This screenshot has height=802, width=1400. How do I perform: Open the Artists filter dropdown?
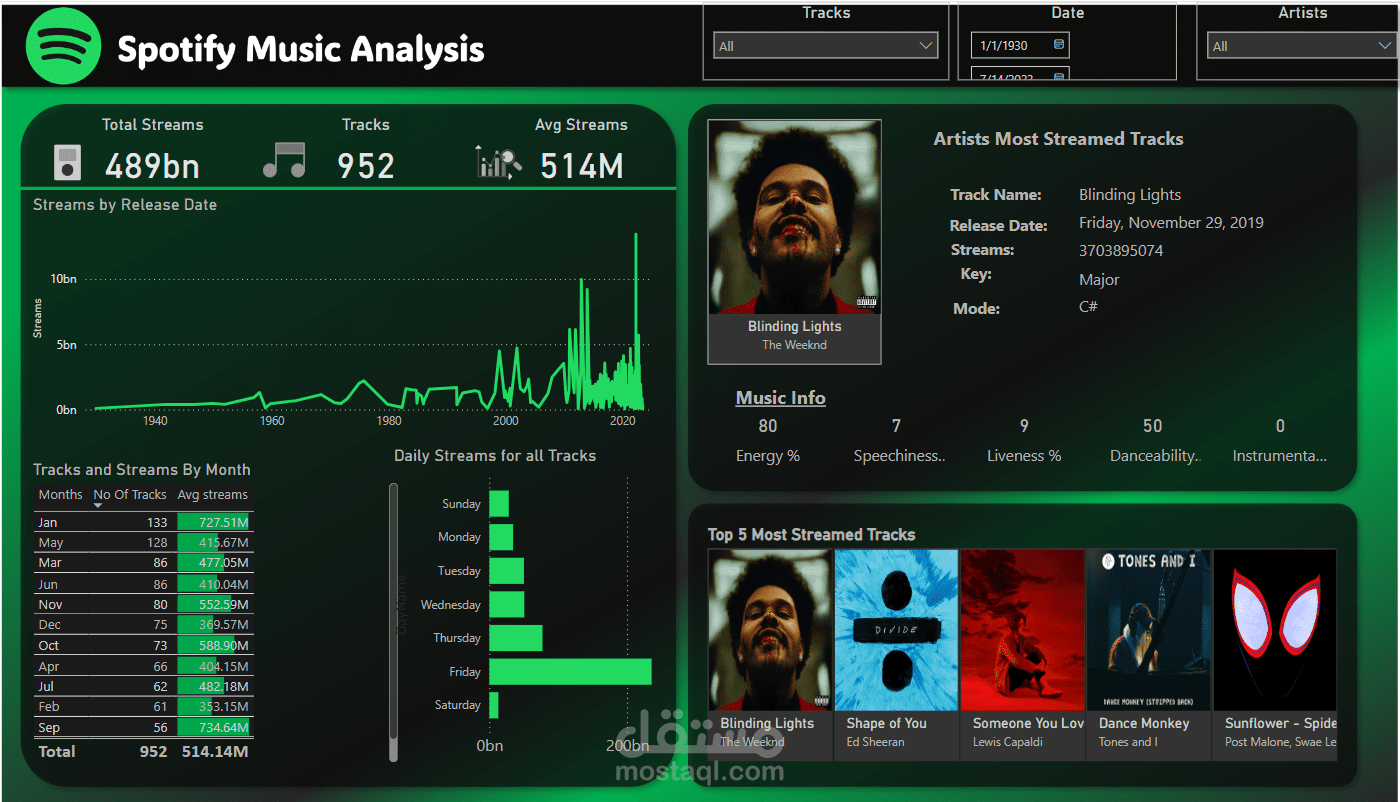pyautogui.click(x=1302, y=46)
